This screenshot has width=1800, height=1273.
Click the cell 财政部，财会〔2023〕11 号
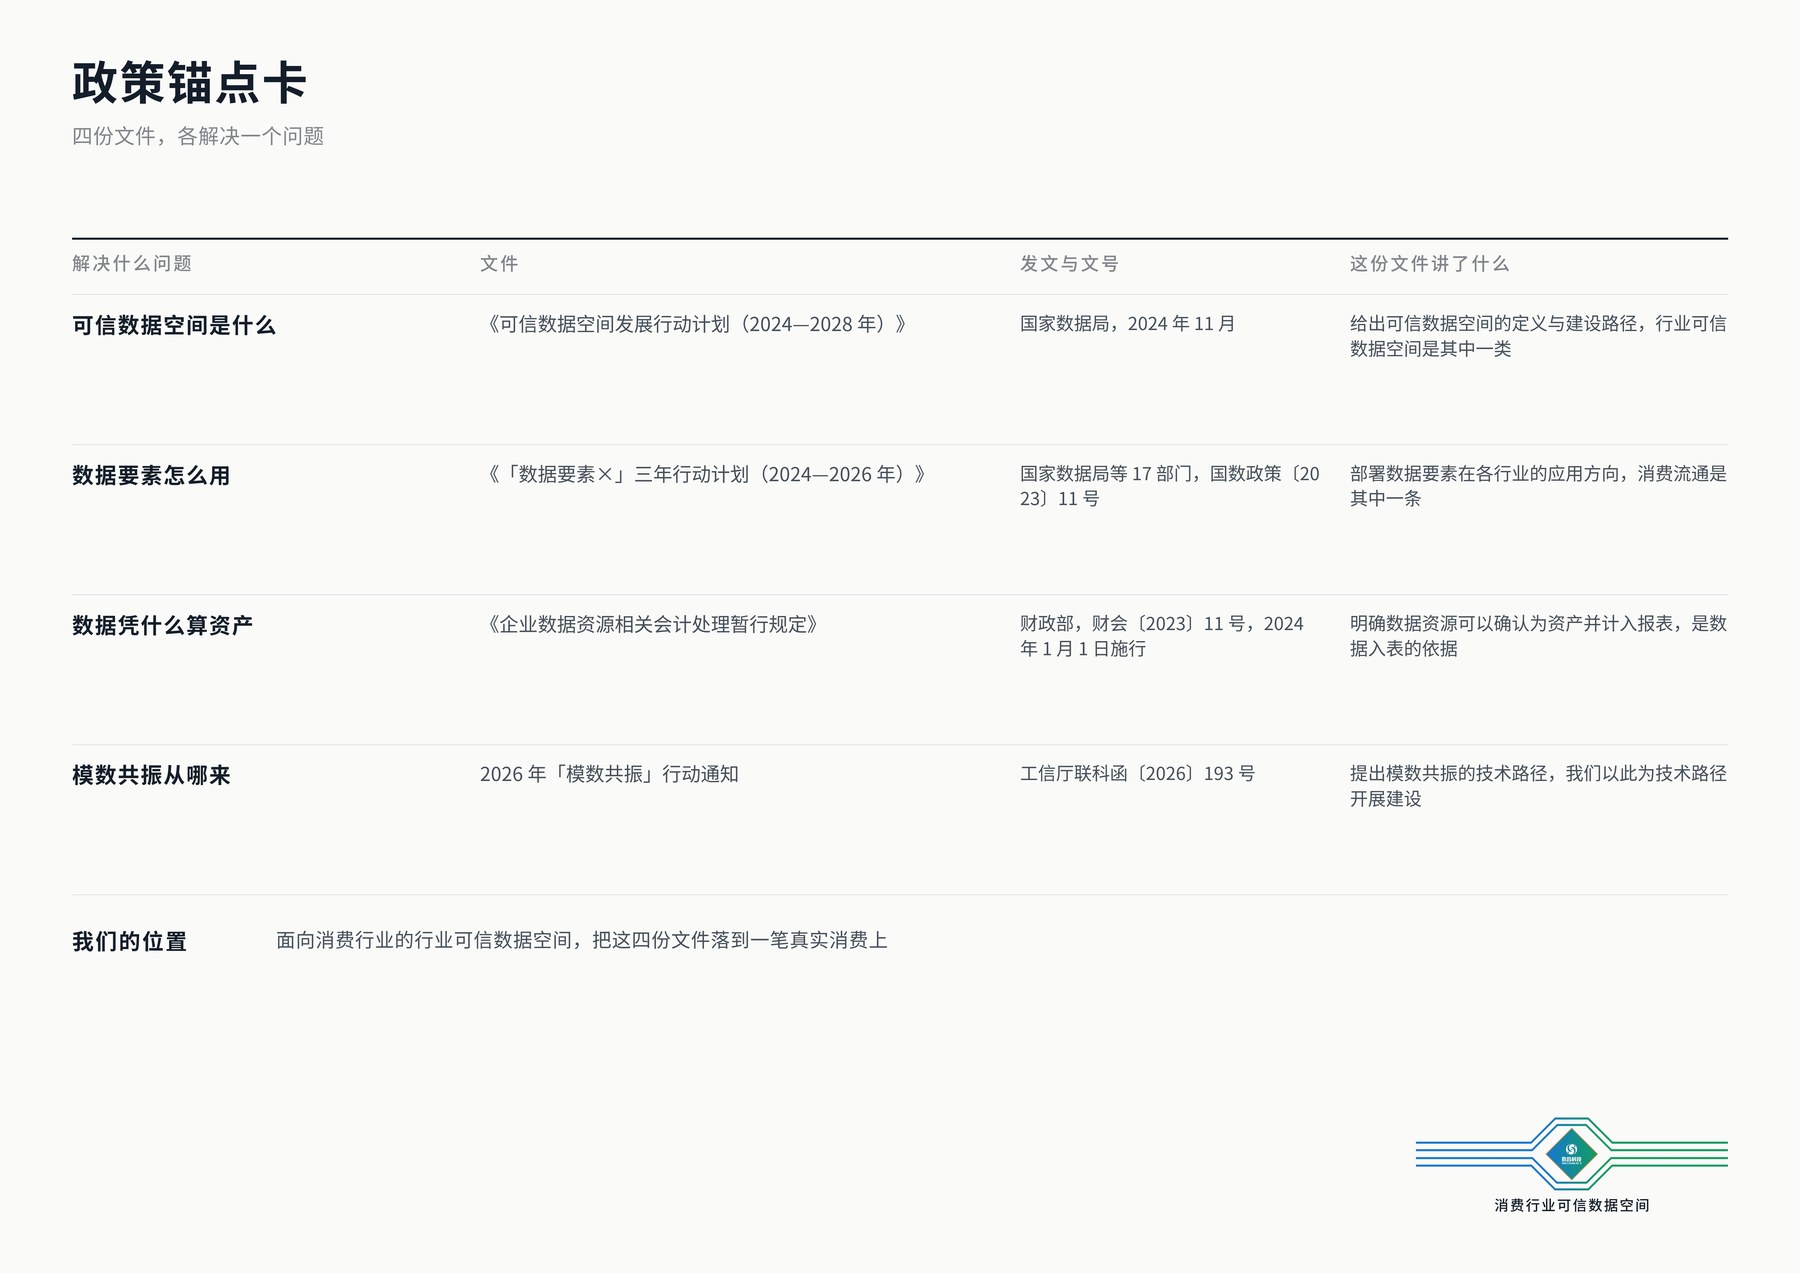click(x=1162, y=636)
